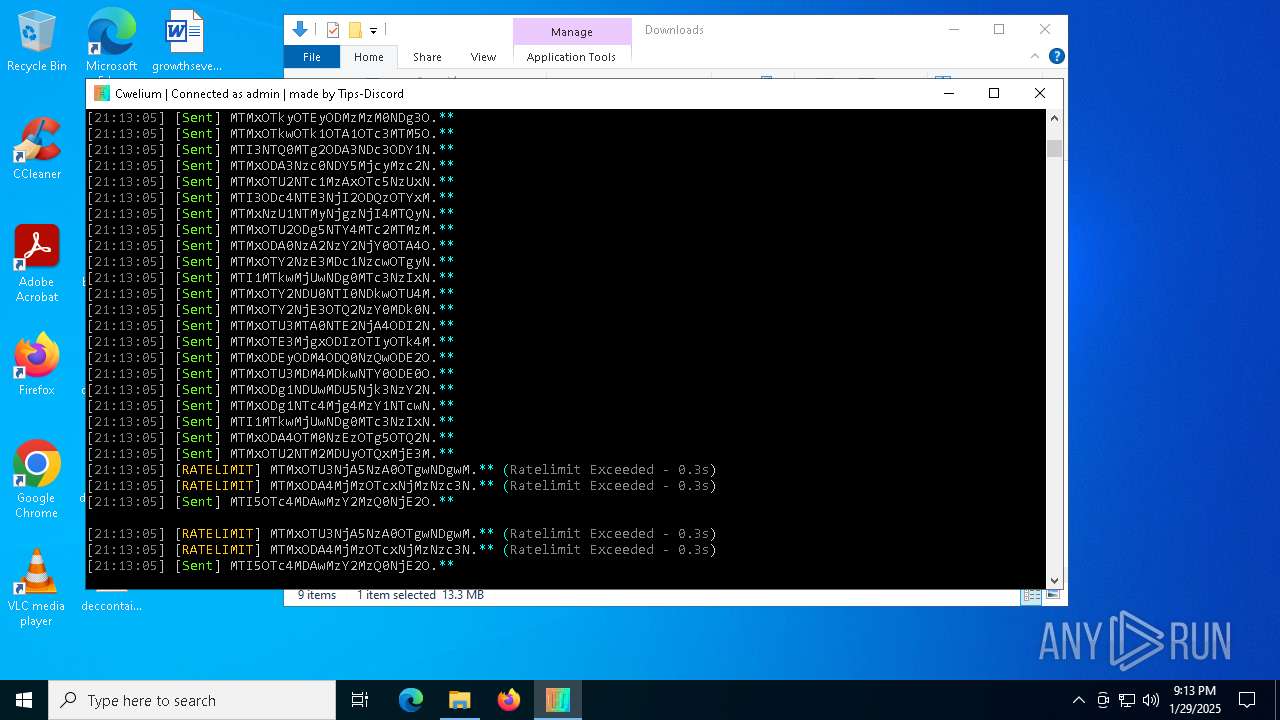Image resolution: width=1280 pixels, height=720 pixels.
Task: Click Sent line MTI3NTQ0MTg2ODA3NDc3ODY1N
Action: pyautogui.click(x=270, y=150)
